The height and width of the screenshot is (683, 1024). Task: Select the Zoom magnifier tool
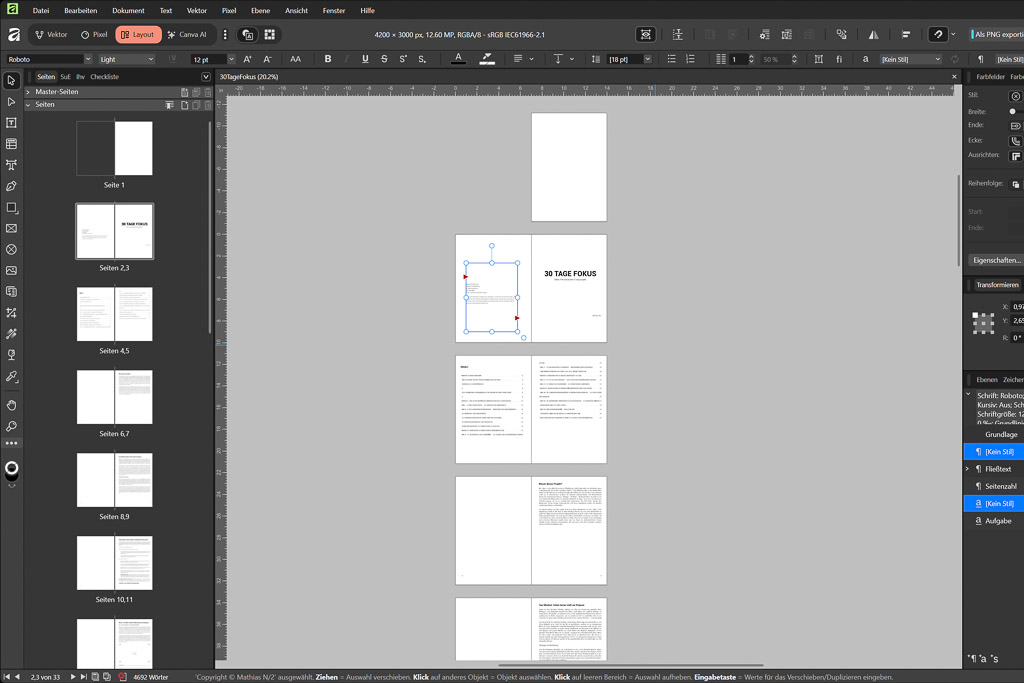(x=12, y=426)
